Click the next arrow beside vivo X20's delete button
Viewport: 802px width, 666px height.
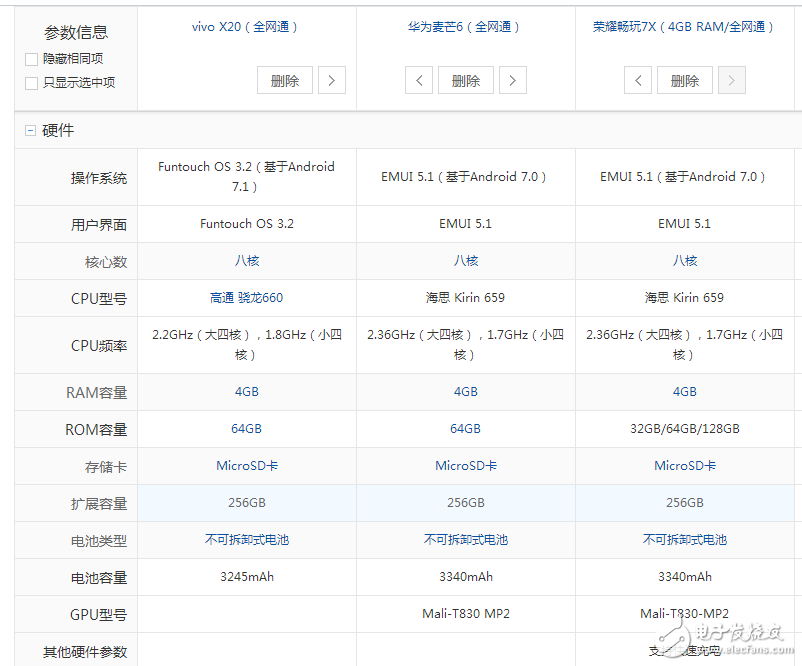tap(332, 80)
